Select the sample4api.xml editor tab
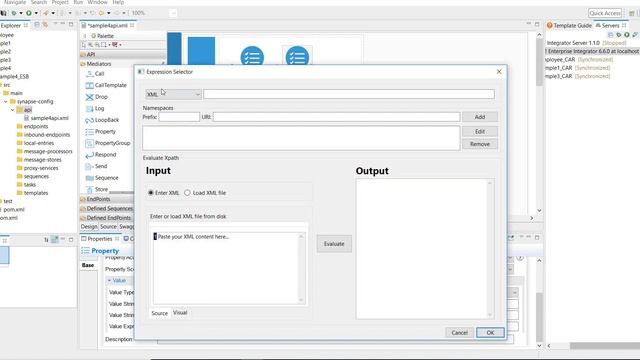 click(x=108, y=25)
